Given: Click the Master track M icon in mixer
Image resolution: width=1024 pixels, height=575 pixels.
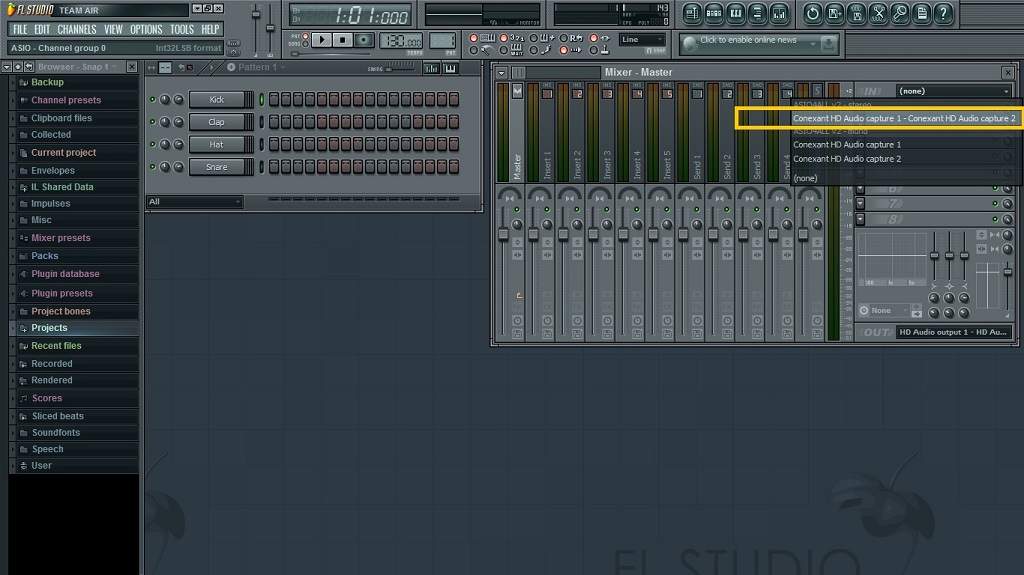Looking at the screenshot, I should pos(517,91).
